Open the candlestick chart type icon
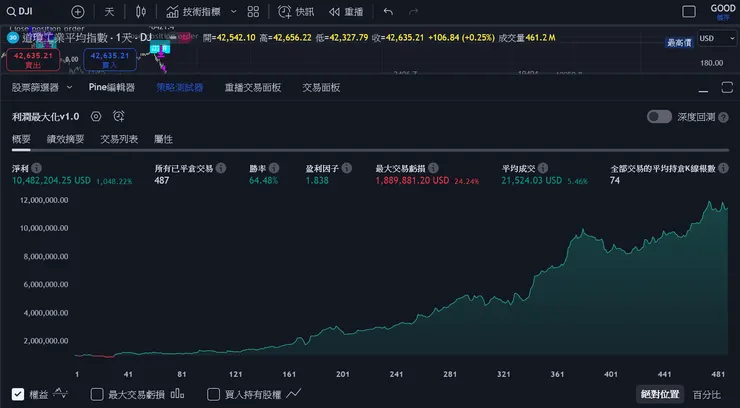Screen dimensions: 740x408 [141, 11]
